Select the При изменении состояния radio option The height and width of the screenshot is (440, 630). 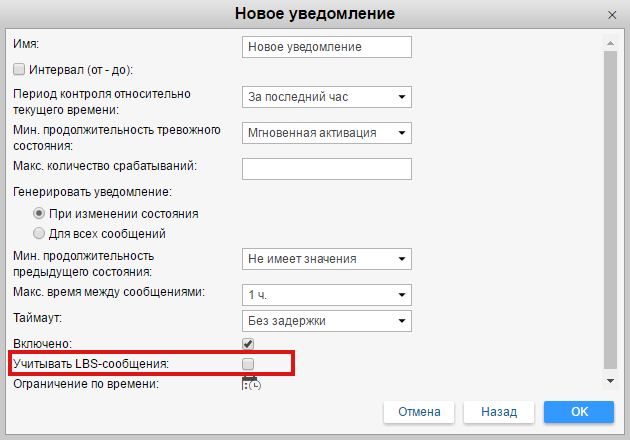(39, 214)
